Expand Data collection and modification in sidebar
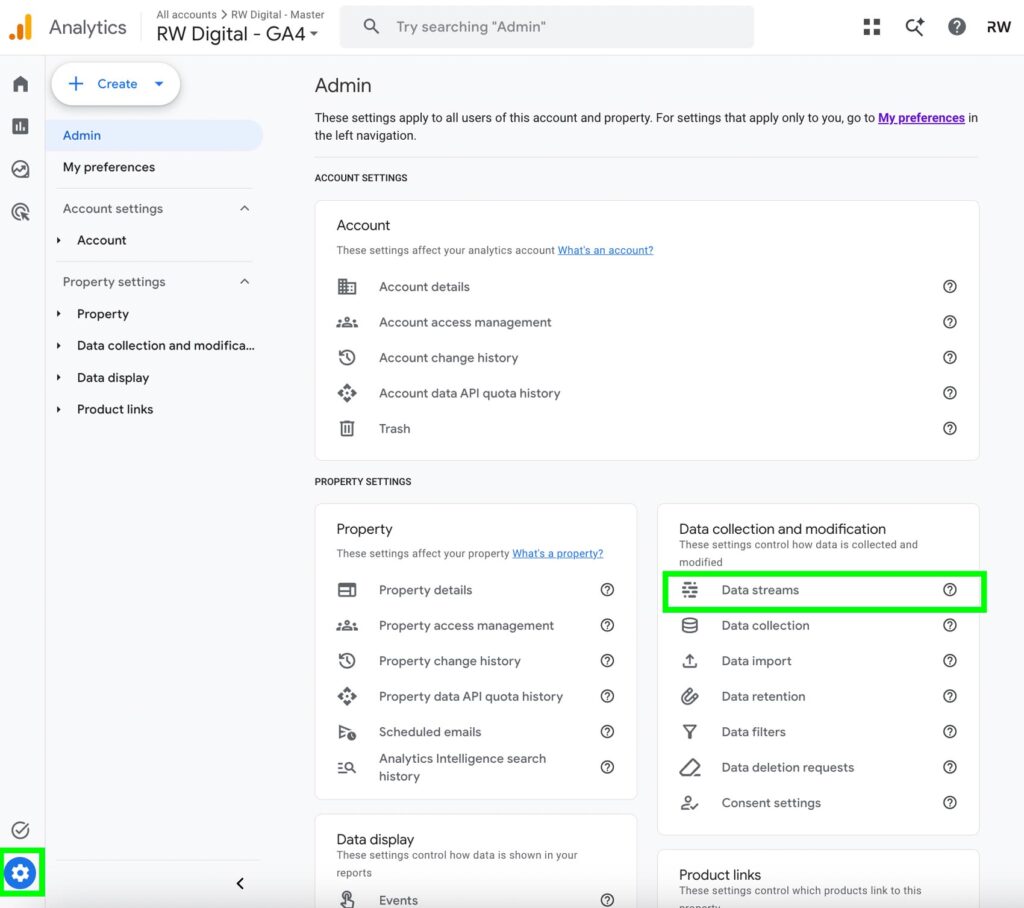 [59, 346]
